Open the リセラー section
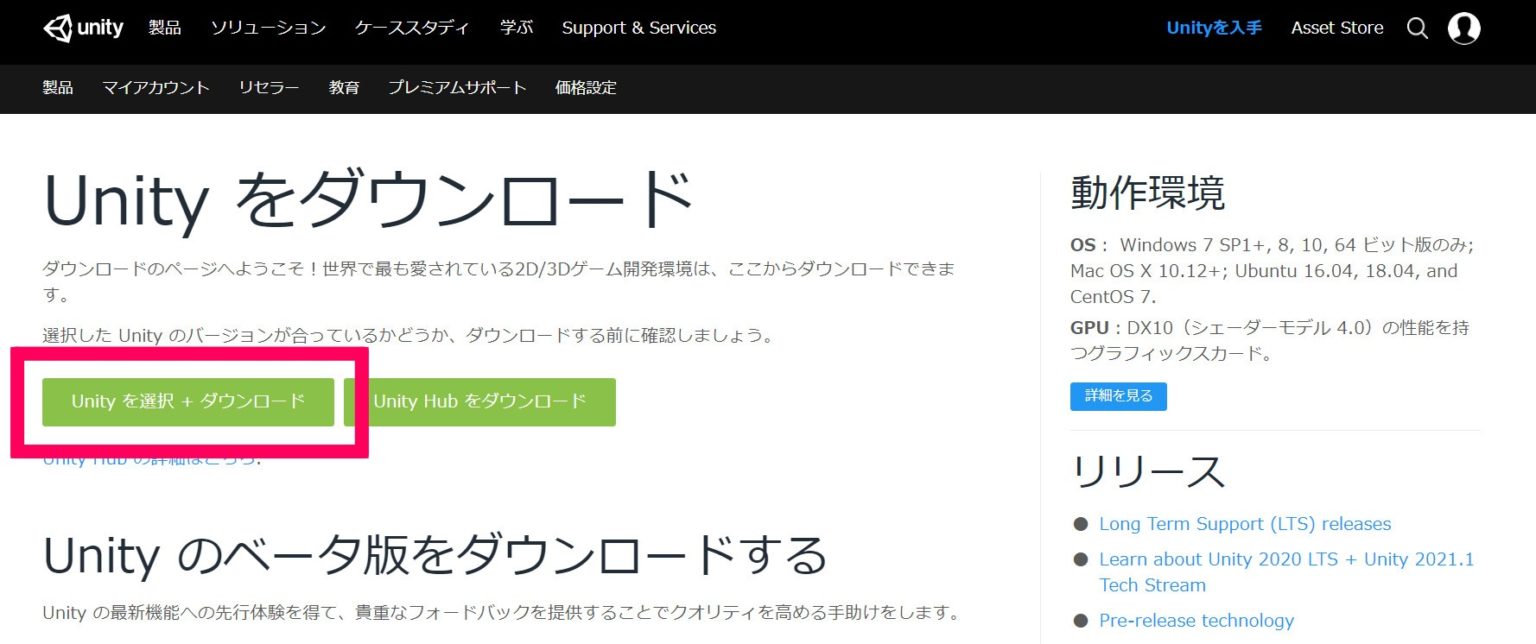Screen dimensions: 1536x644 268,88
